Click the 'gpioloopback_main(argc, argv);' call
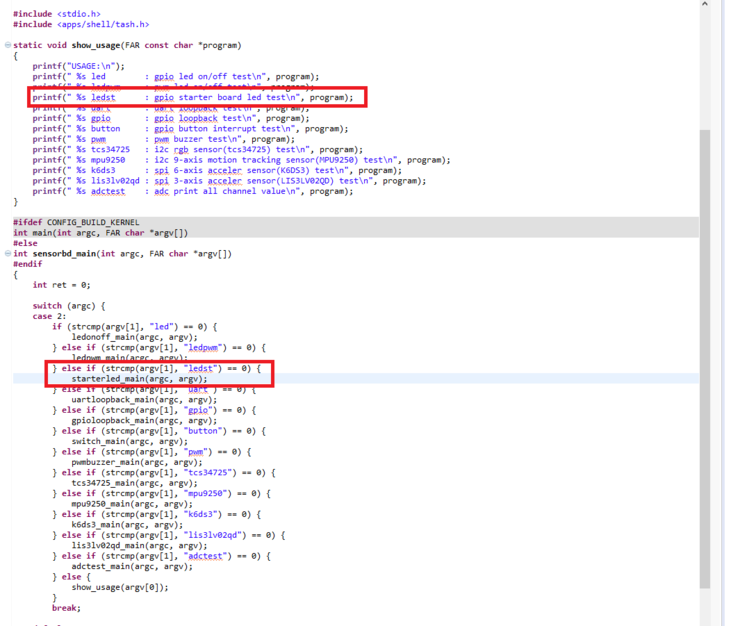 (144, 420)
